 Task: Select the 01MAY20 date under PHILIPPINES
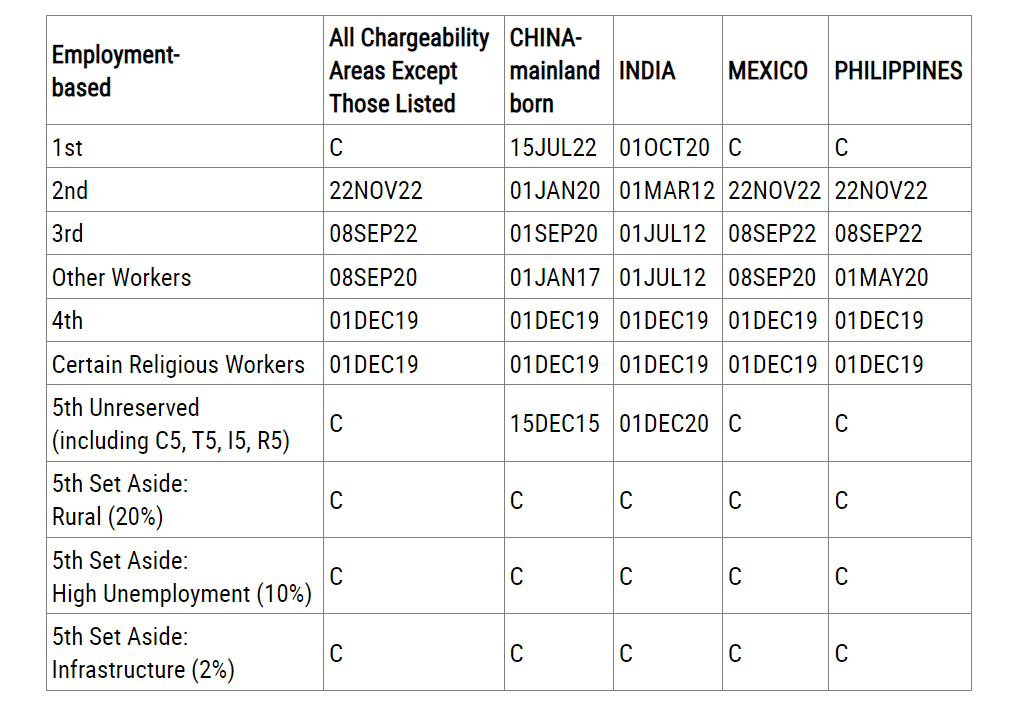tap(881, 278)
